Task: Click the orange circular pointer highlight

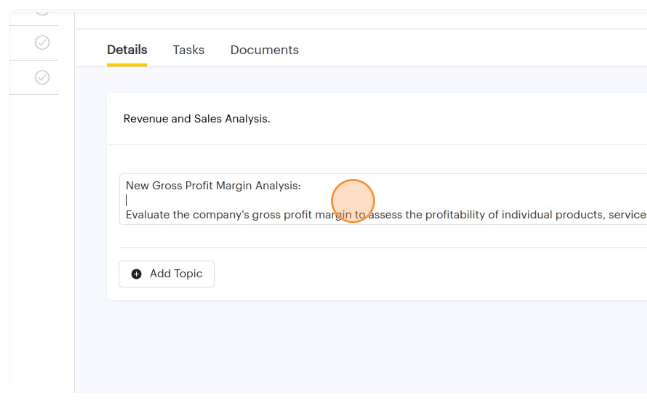Action: tap(352, 200)
